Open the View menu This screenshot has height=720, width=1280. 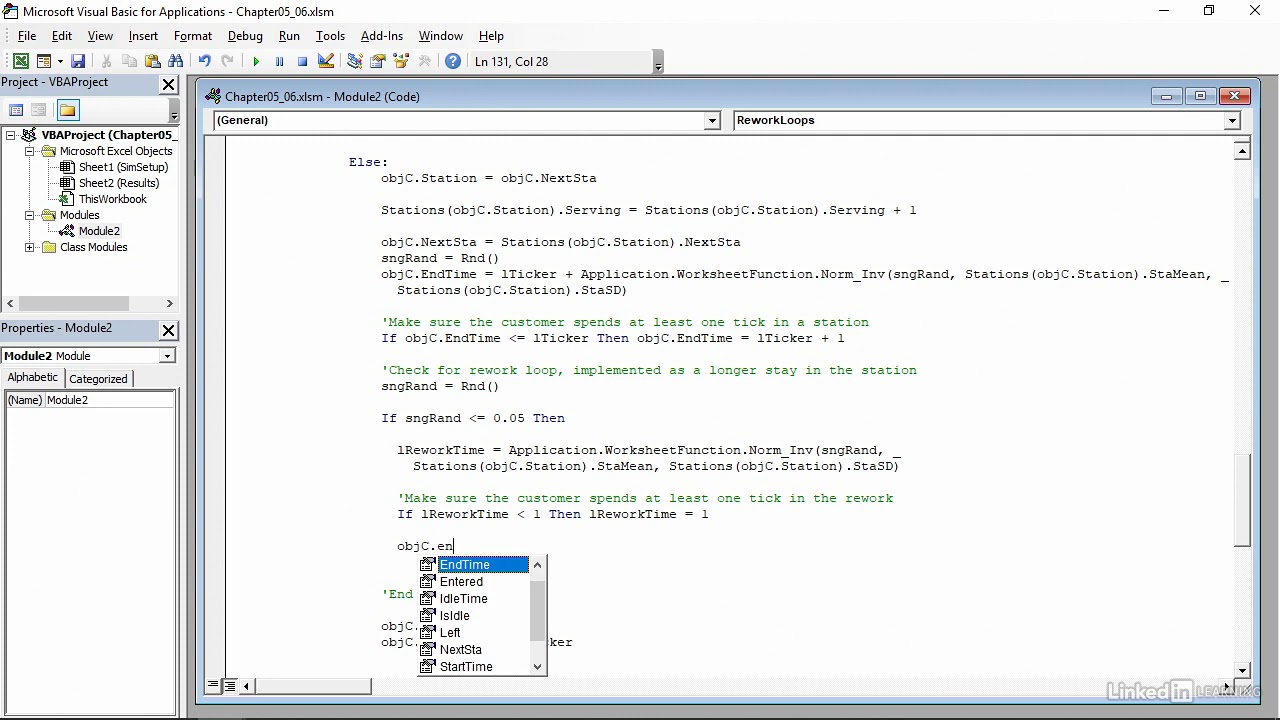[x=100, y=36]
